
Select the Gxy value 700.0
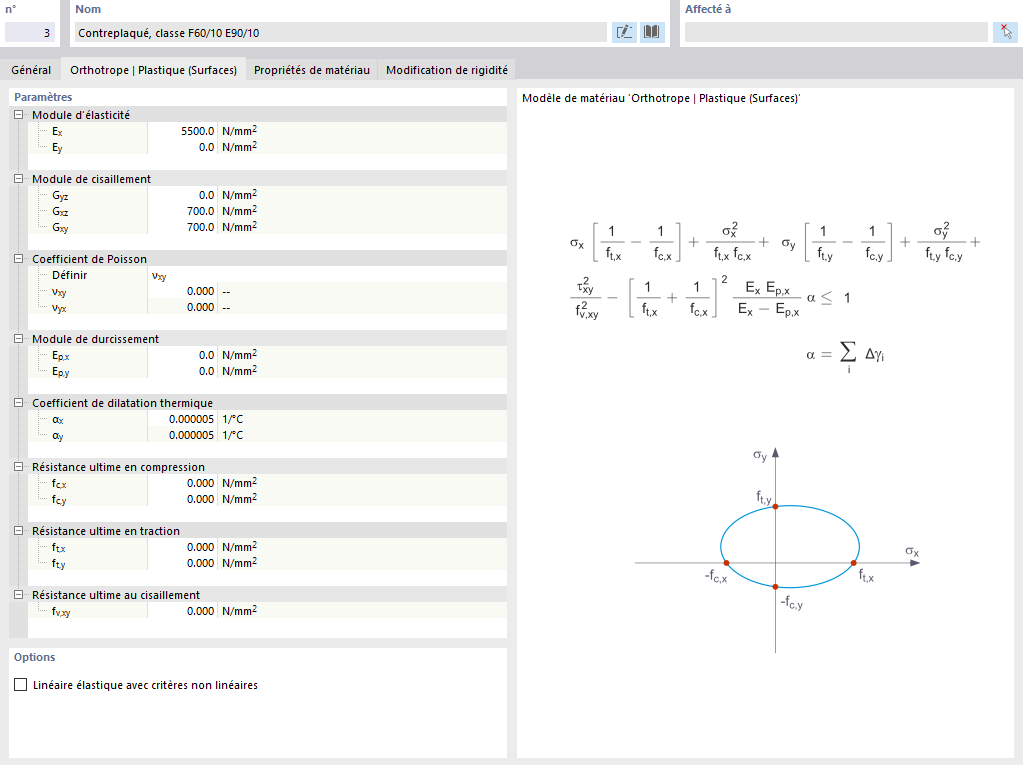(x=182, y=227)
